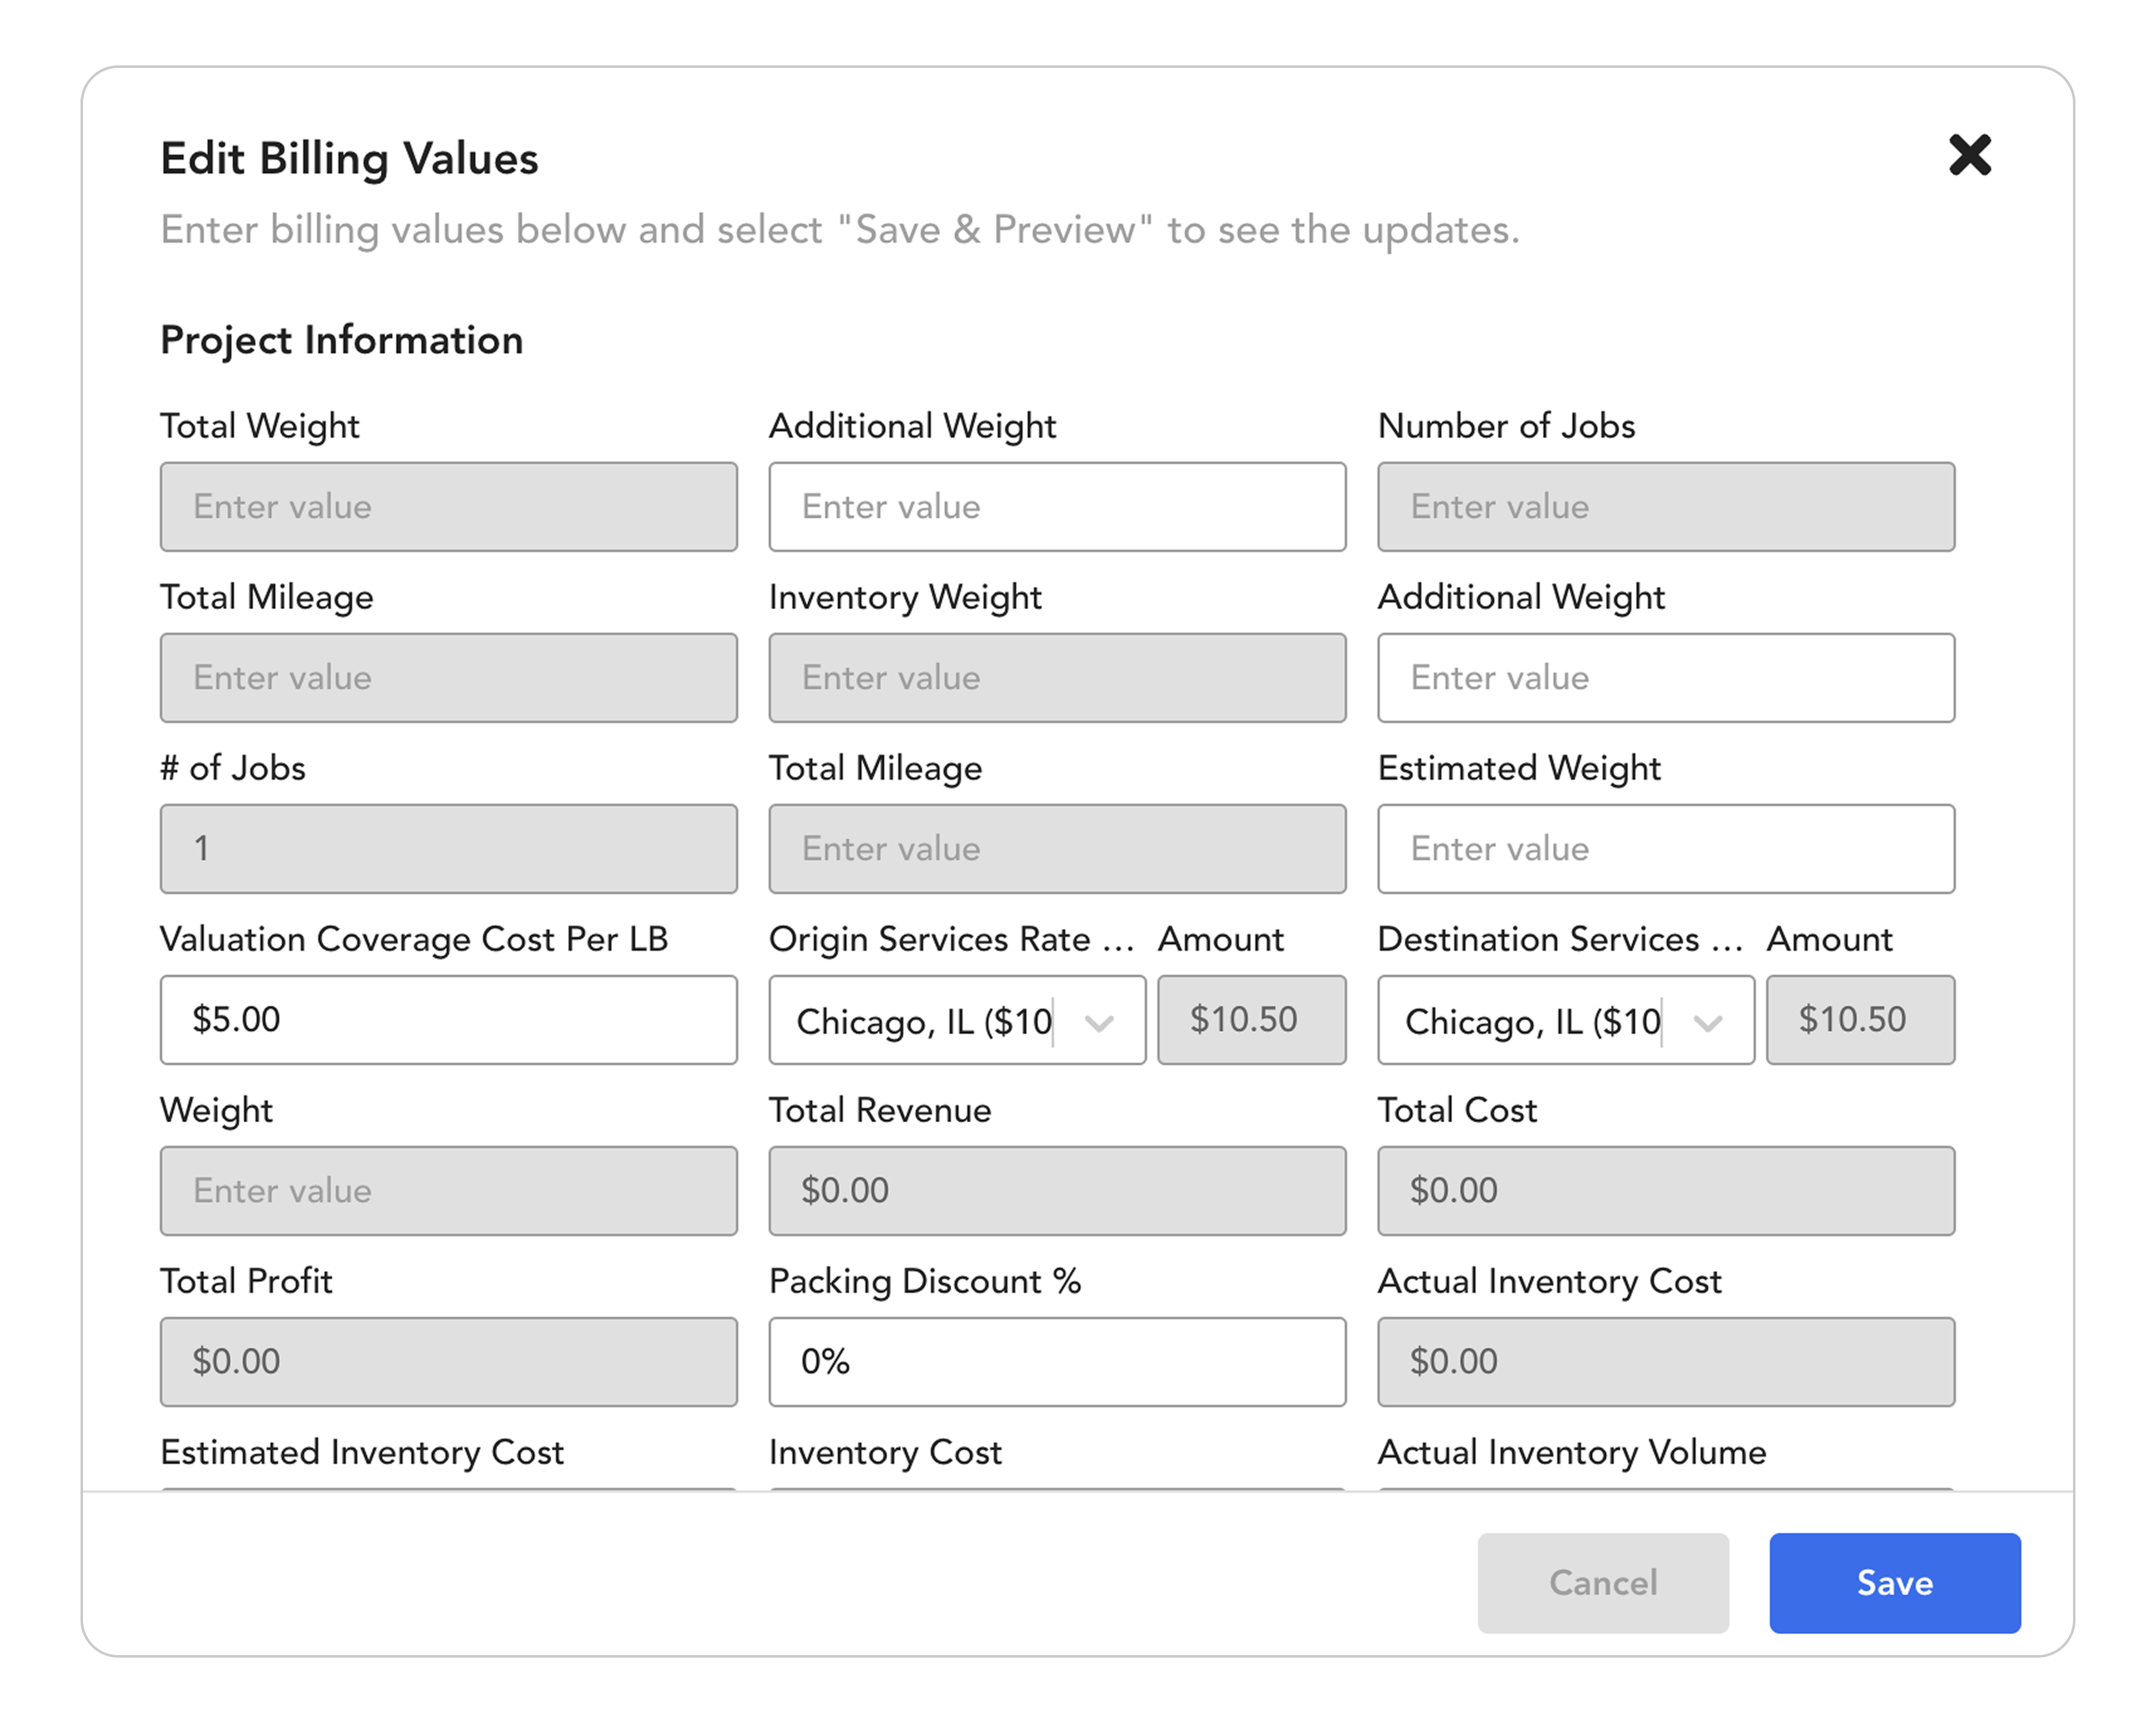2156x1723 pixels.
Task: Click the Cancel button
Action: [x=1602, y=1582]
